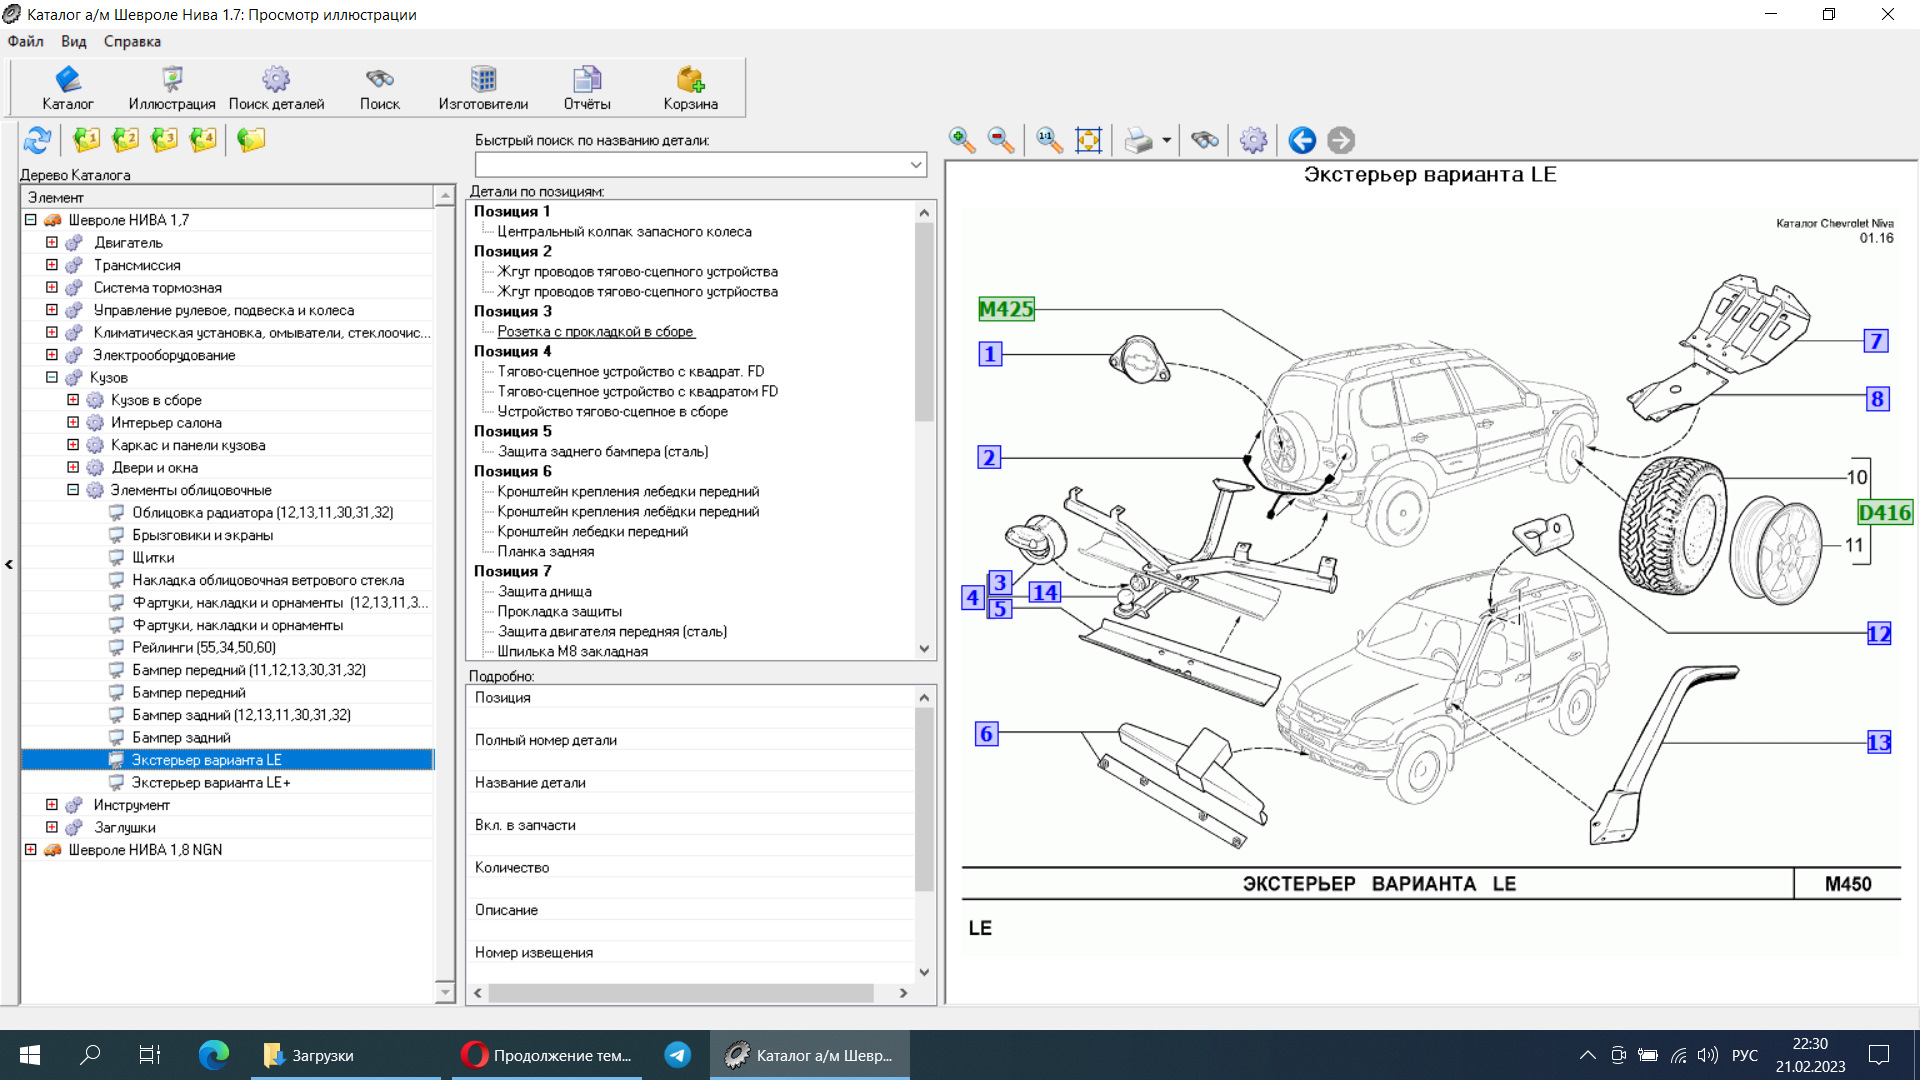
Task: Select Бампер задний tree item
Action: (x=181, y=737)
